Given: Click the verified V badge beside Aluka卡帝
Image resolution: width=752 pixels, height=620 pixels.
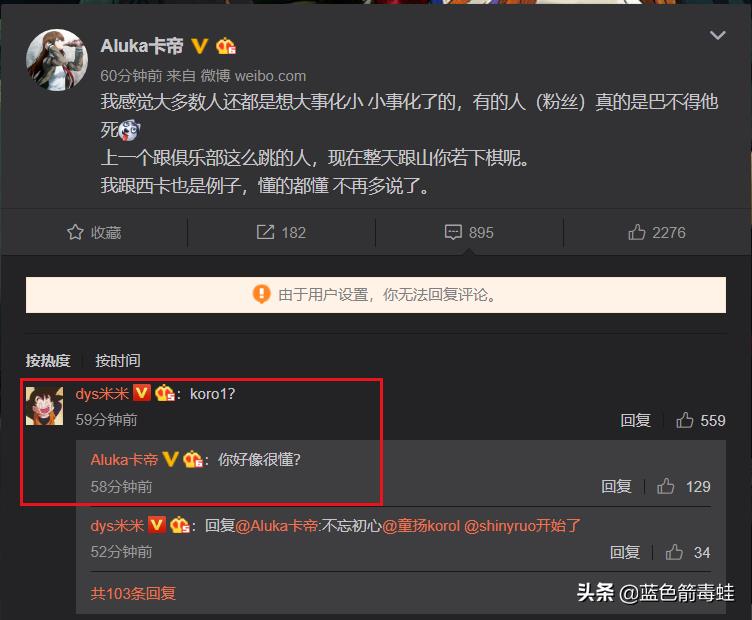Looking at the screenshot, I should tap(199, 46).
